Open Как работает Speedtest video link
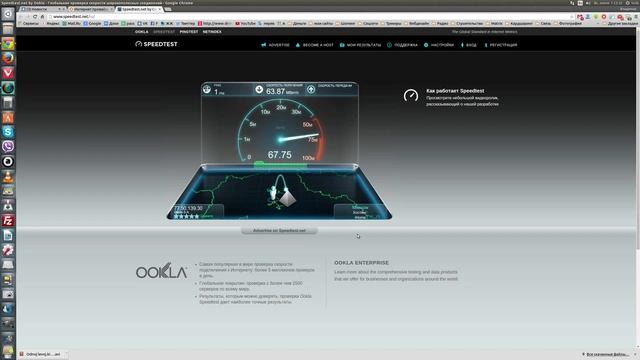 click(455, 91)
